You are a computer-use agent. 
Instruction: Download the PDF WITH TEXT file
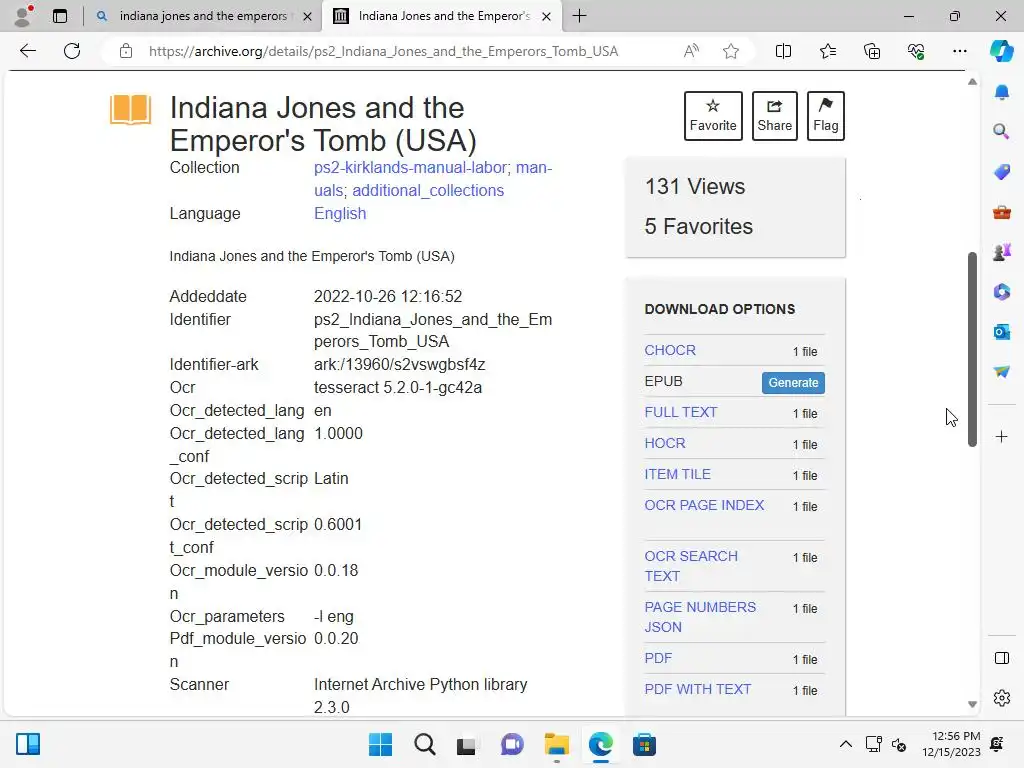click(697, 689)
